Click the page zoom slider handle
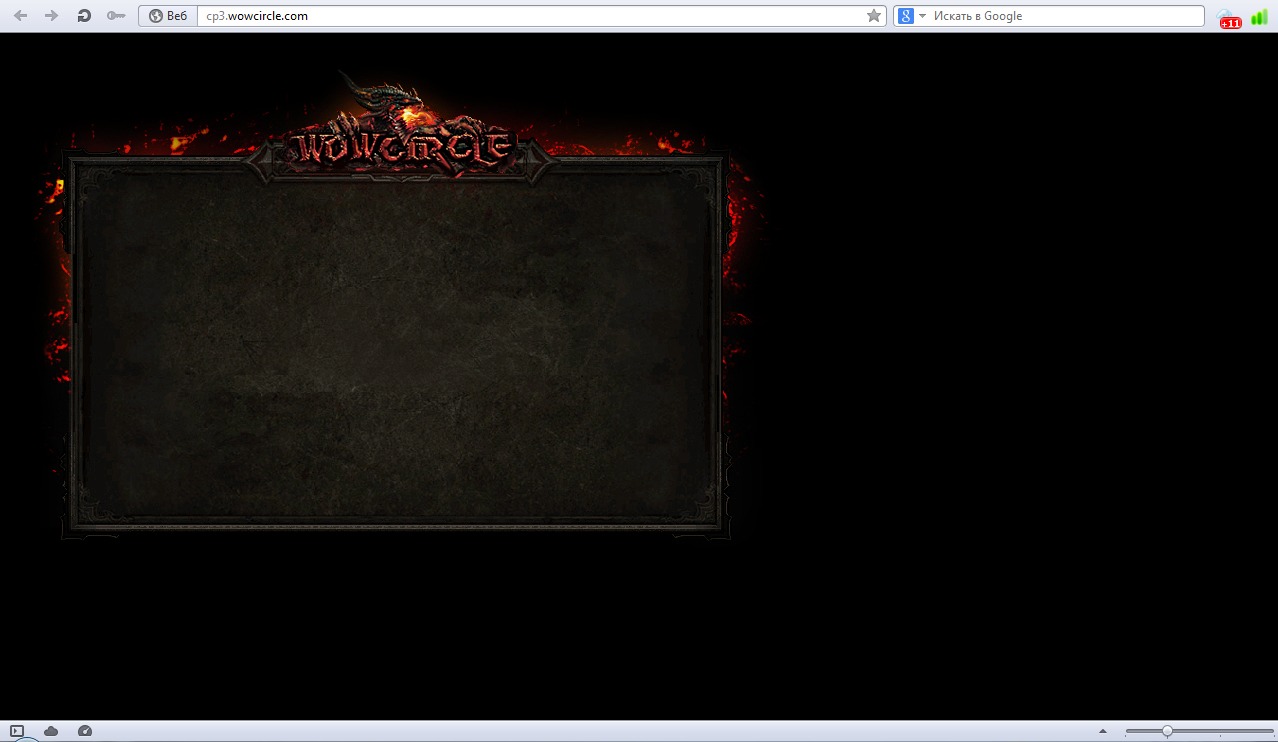The width and height of the screenshot is (1278, 742). pos(1167,731)
